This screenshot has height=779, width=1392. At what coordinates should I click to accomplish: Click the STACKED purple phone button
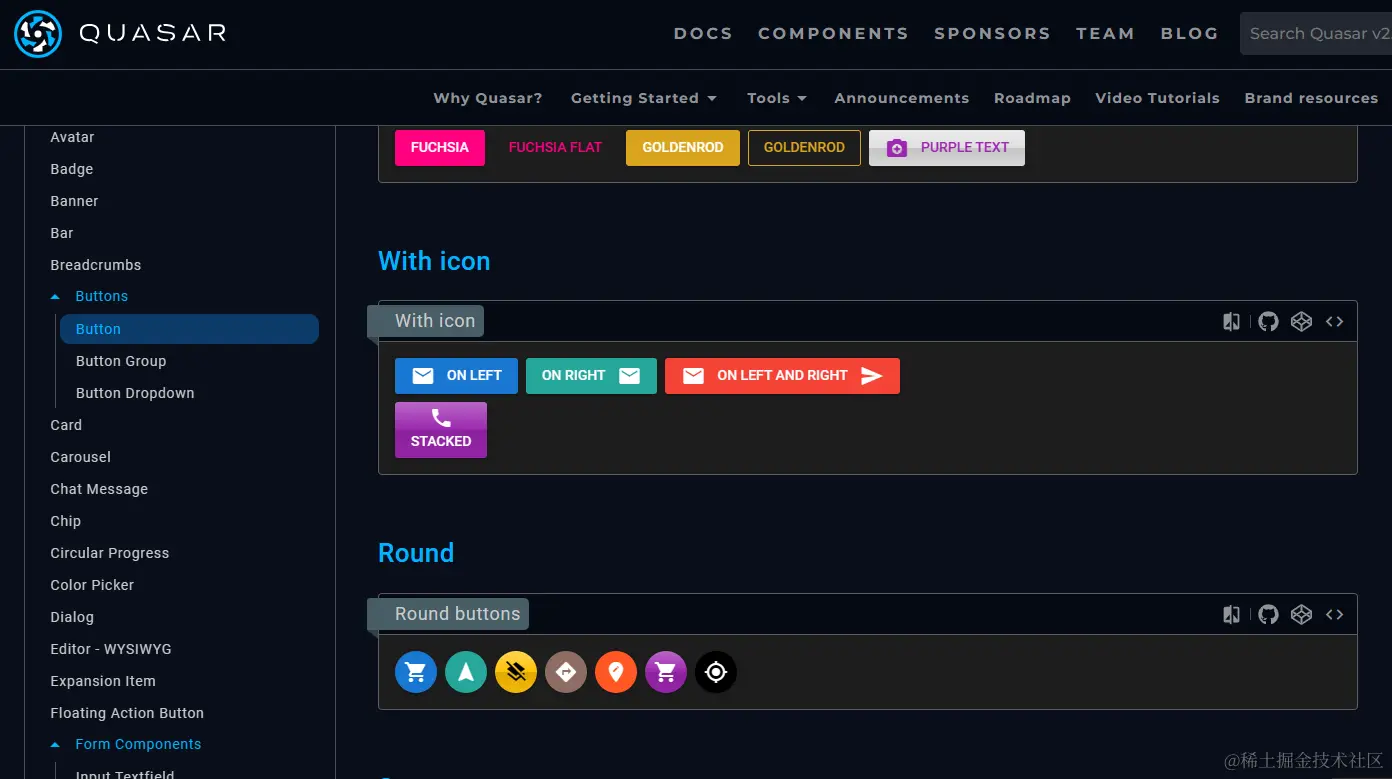point(441,430)
